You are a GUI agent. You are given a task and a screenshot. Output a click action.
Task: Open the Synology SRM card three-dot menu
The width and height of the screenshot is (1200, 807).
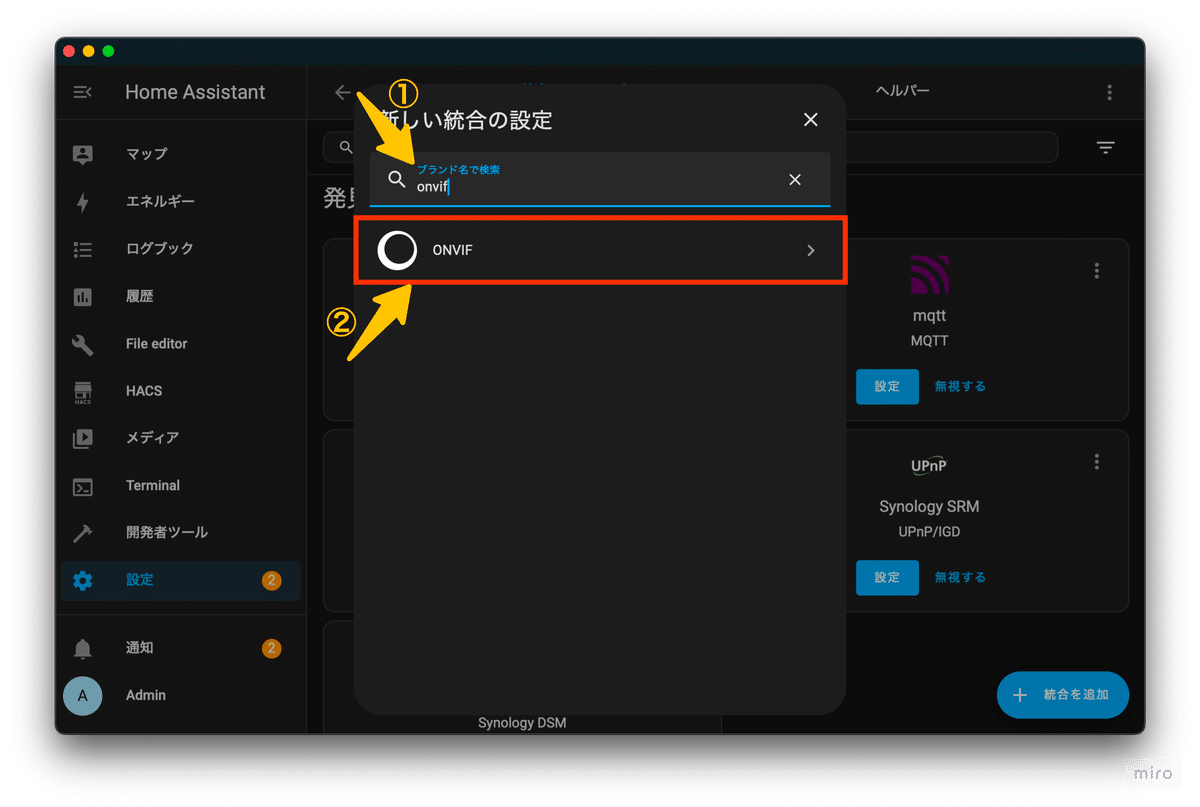click(x=1097, y=462)
